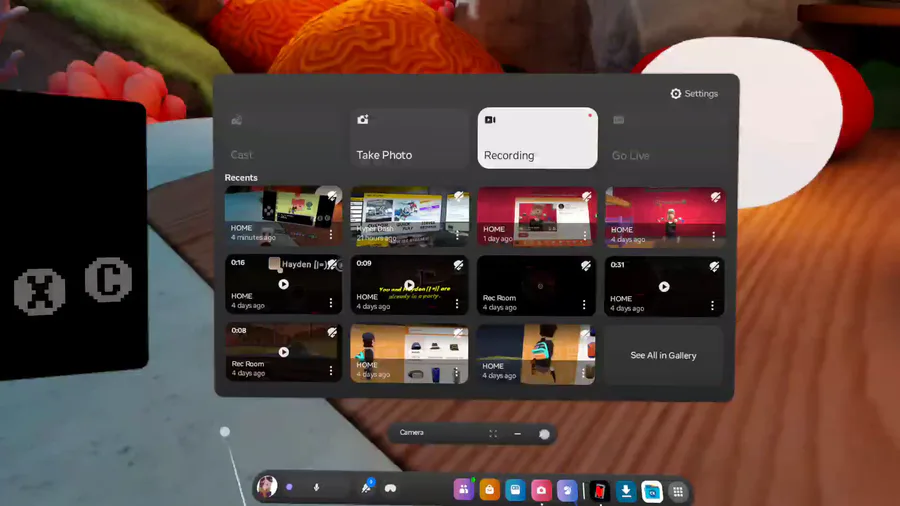900x506 pixels.
Task: Open HOME capture from 4 minutes ago
Action: (284, 215)
